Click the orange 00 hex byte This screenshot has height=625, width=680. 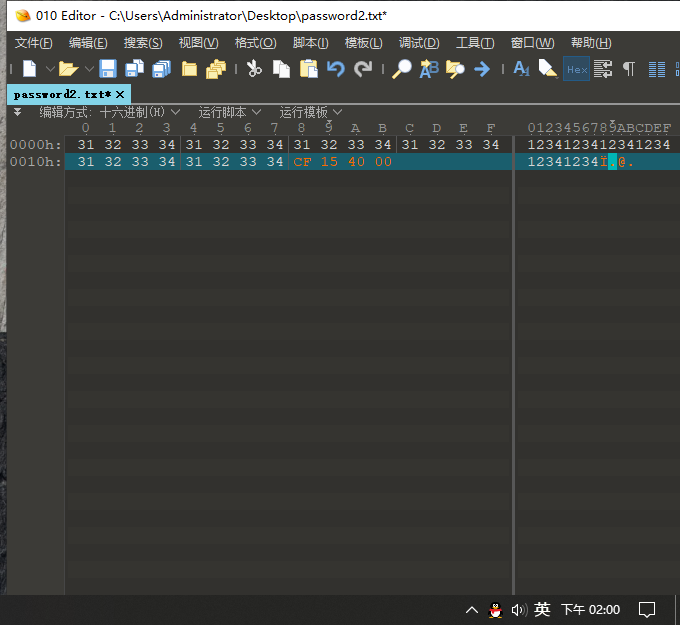coord(383,162)
